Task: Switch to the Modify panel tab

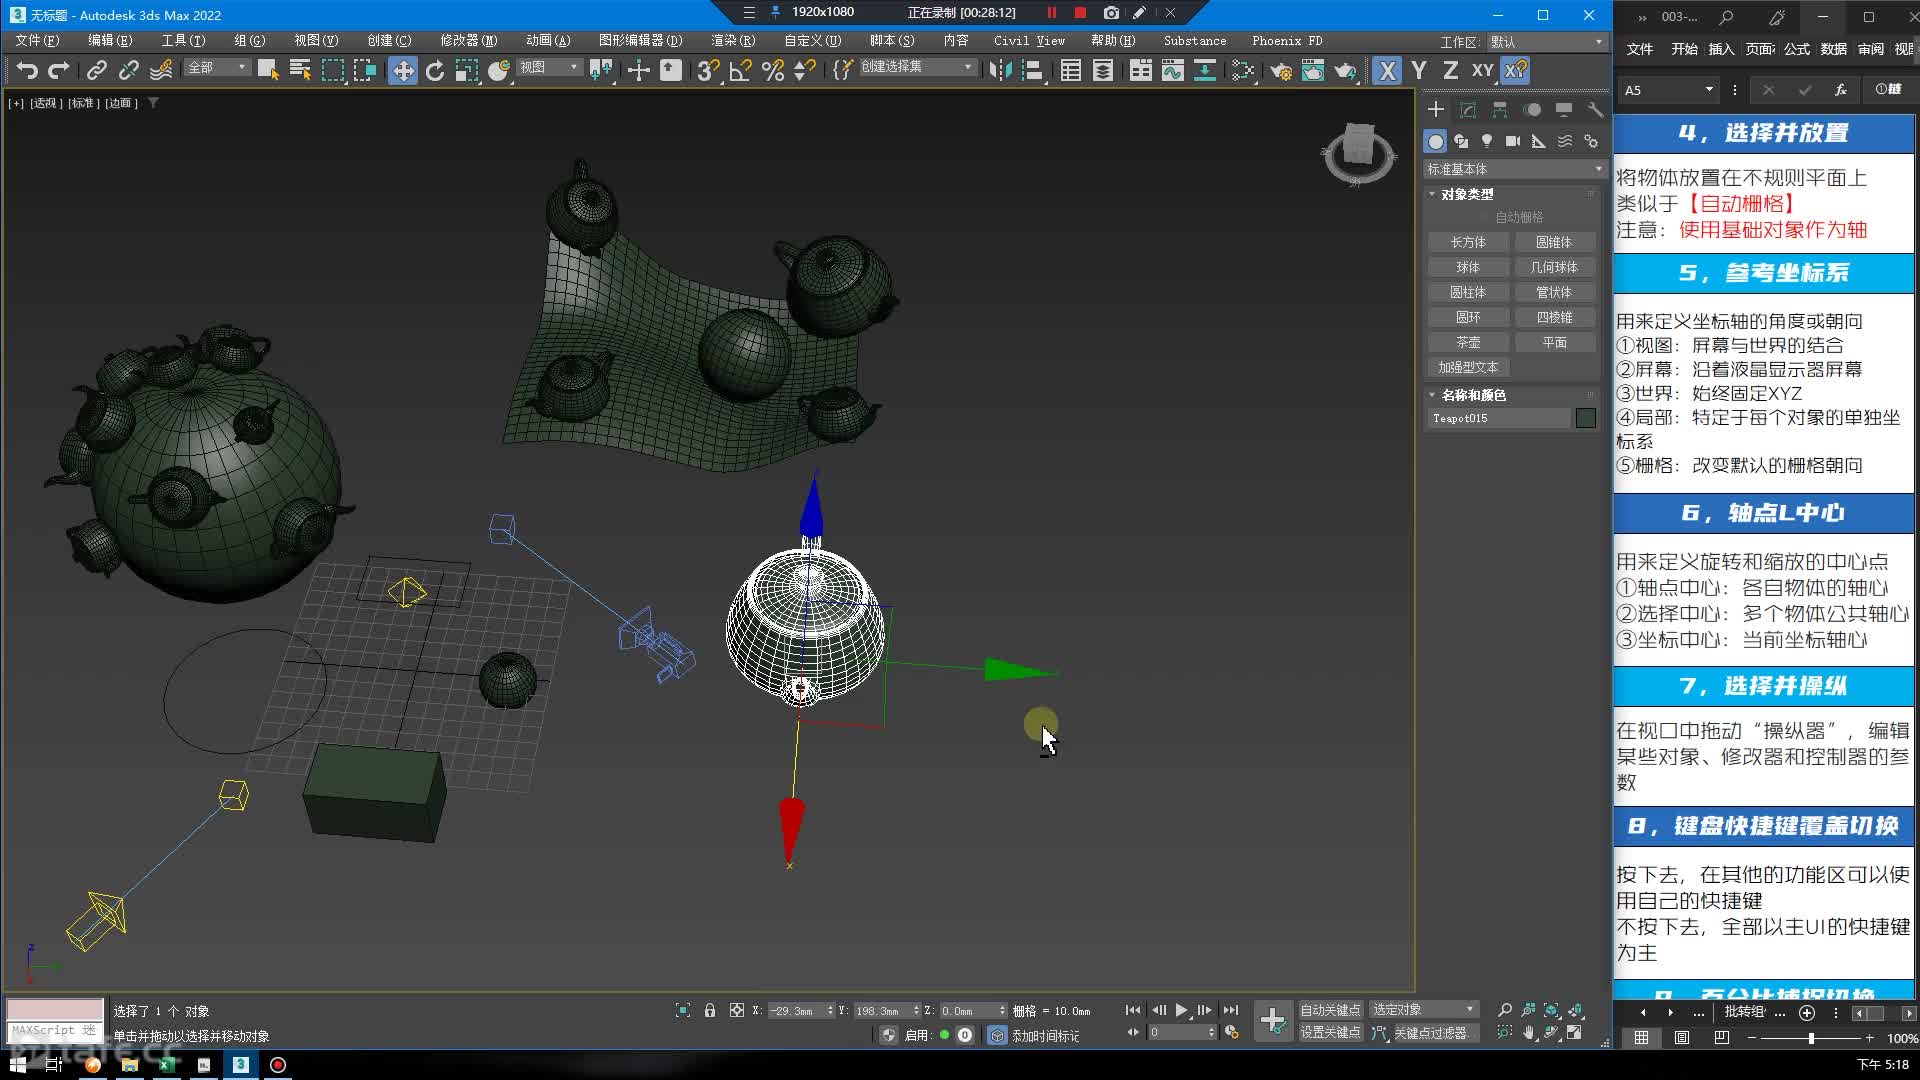Action: [1468, 110]
